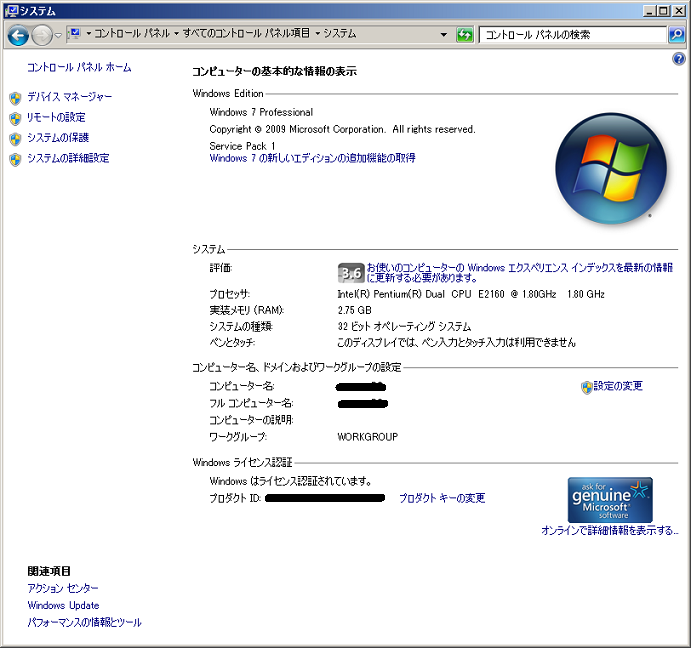Open the システムの詳細設定 link
This screenshot has height=648, width=691.
[x=68, y=158]
